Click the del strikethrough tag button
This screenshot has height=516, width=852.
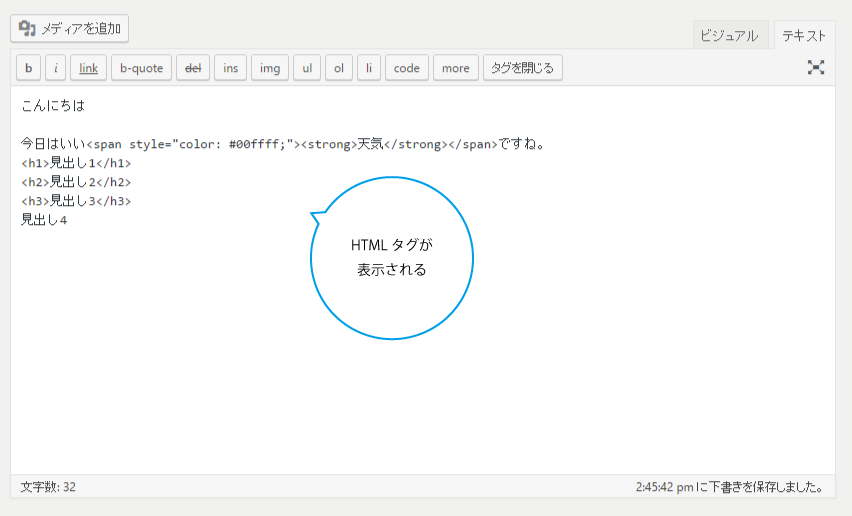tap(193, 68)
